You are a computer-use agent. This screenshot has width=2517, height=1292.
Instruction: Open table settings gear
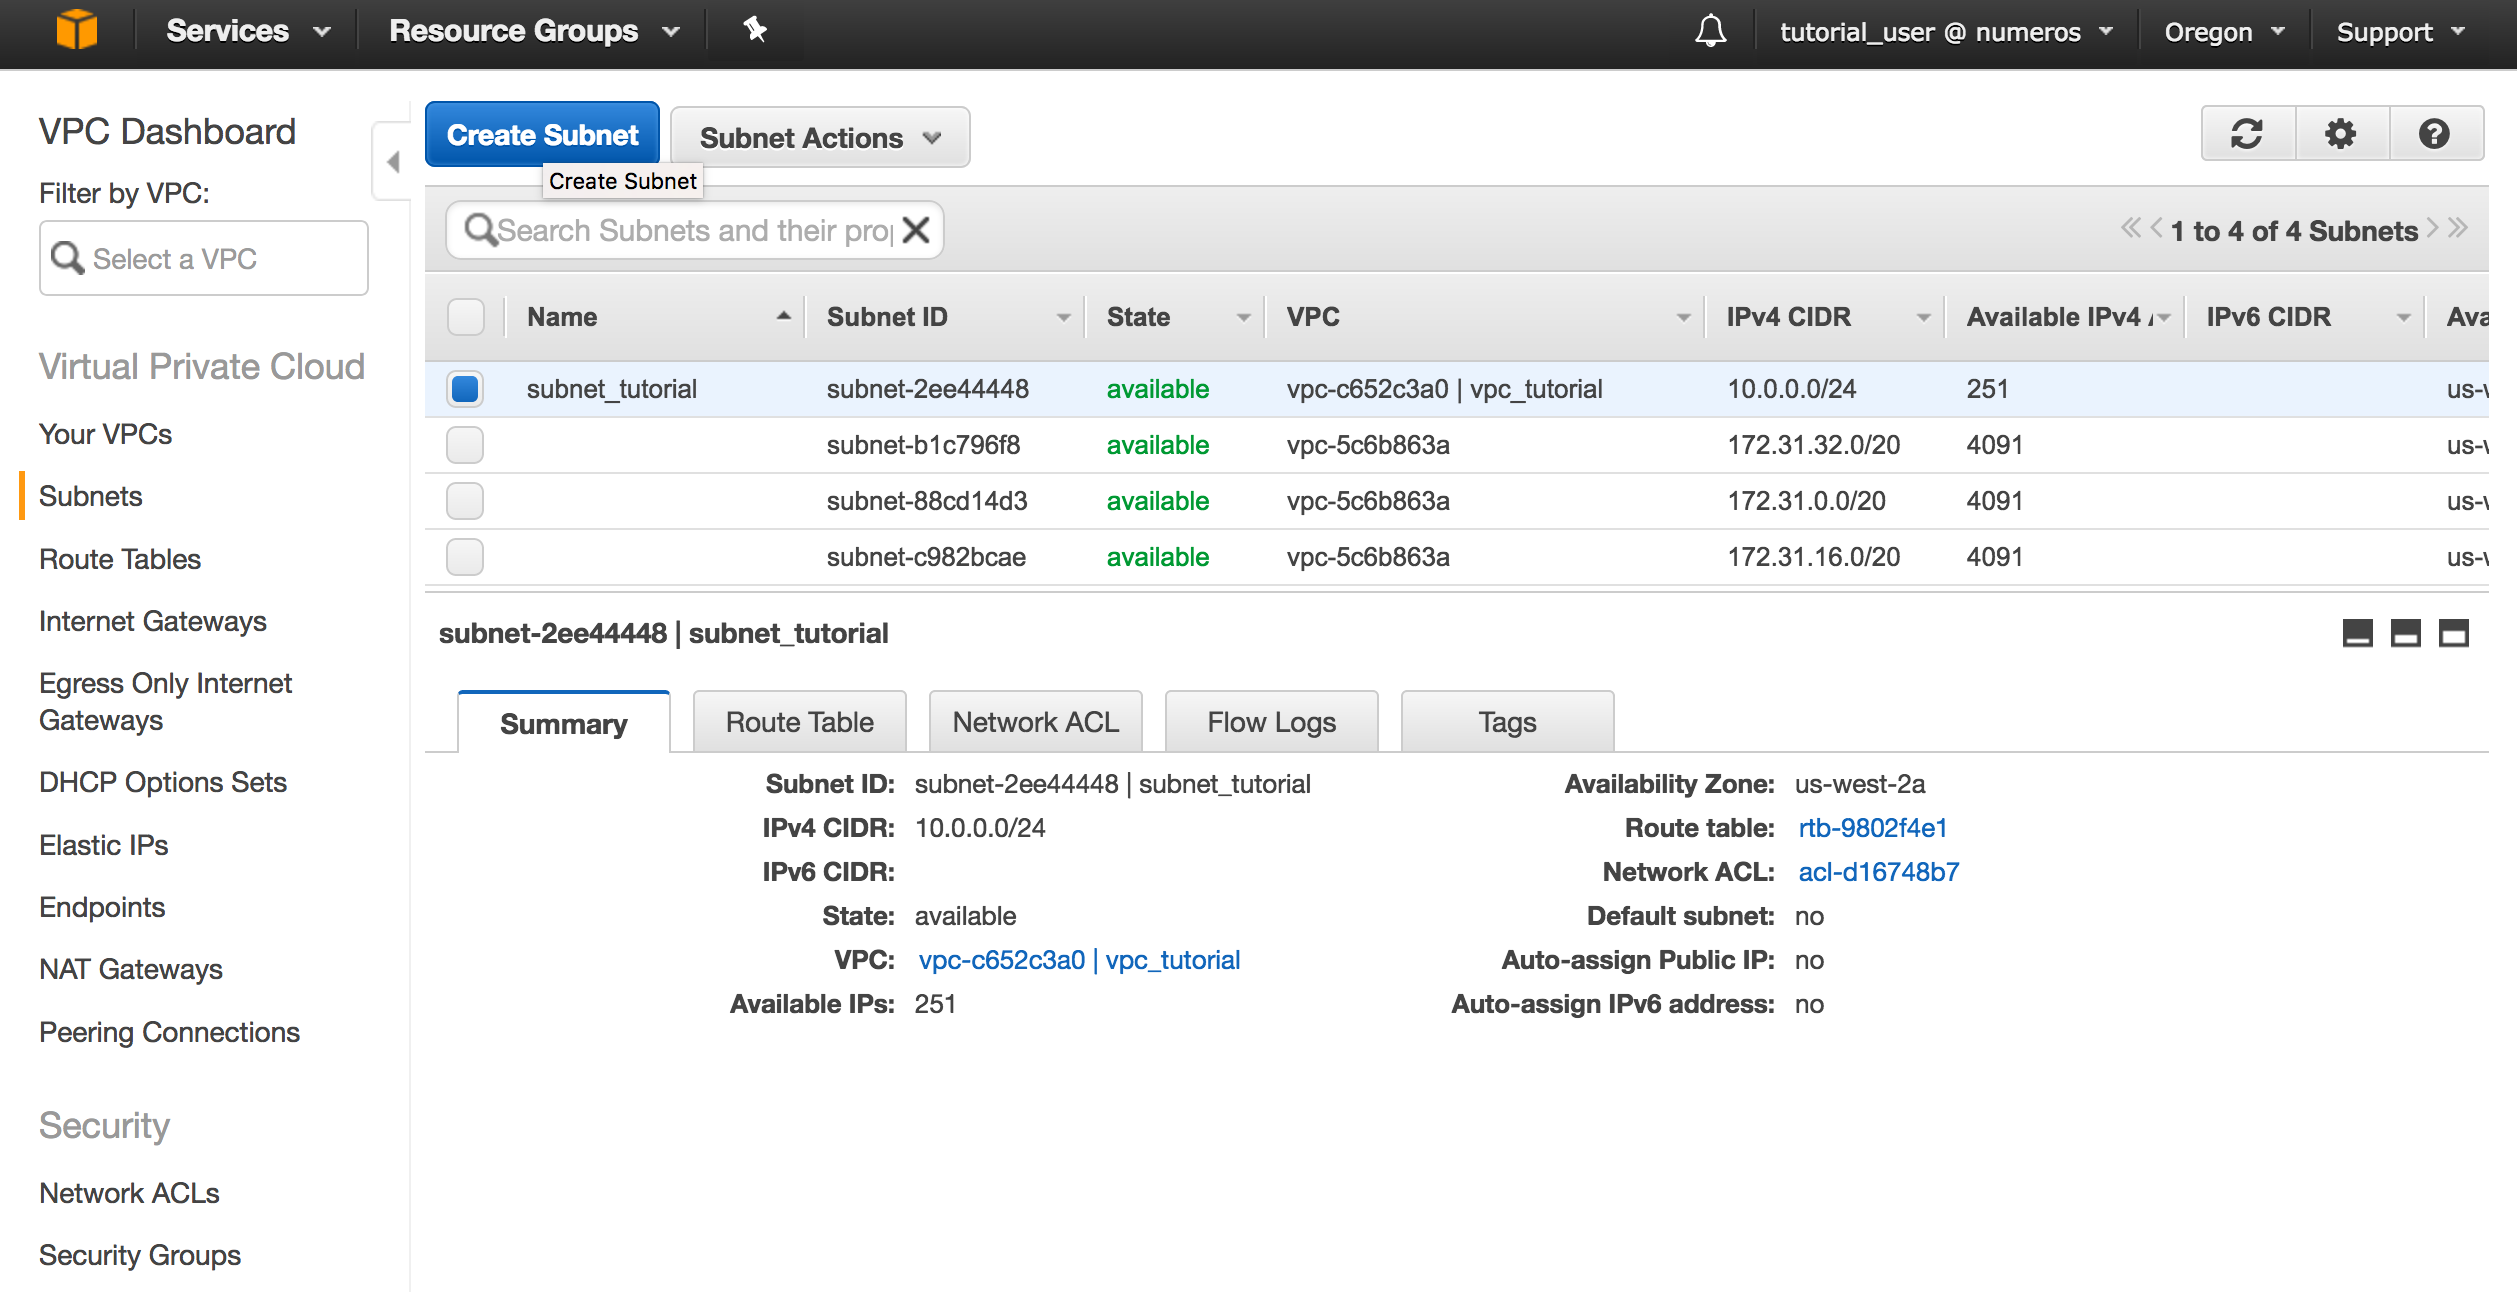click(2341, 133)
